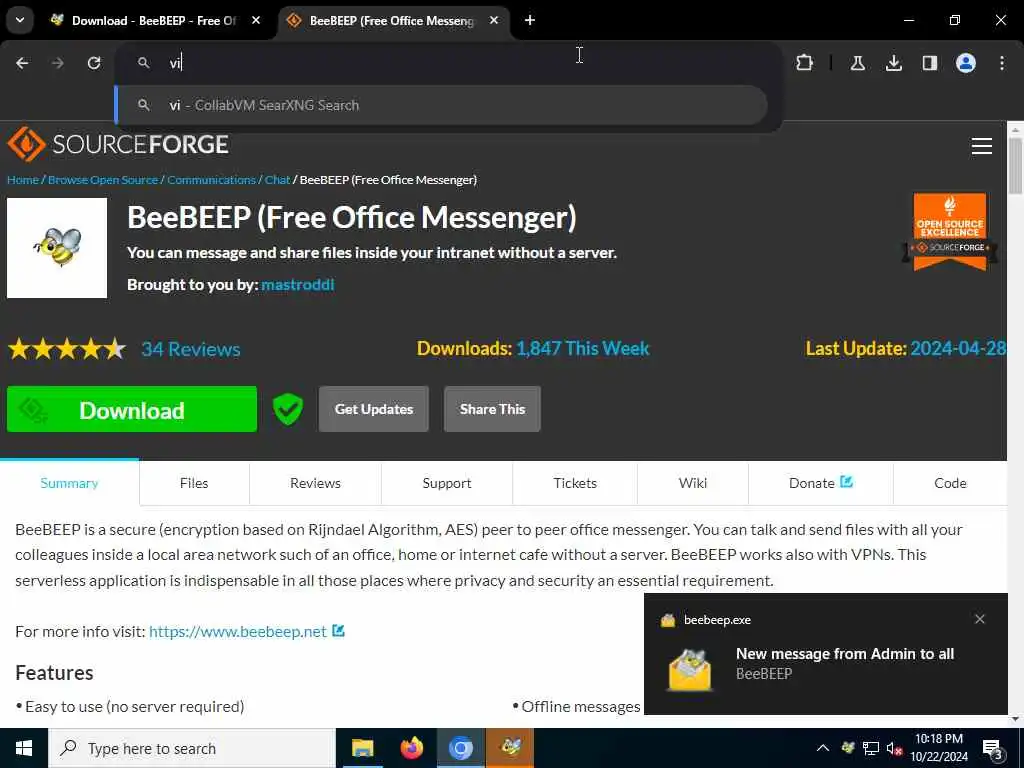
Task: Switch to the Files tab
Action: point(194,483)
